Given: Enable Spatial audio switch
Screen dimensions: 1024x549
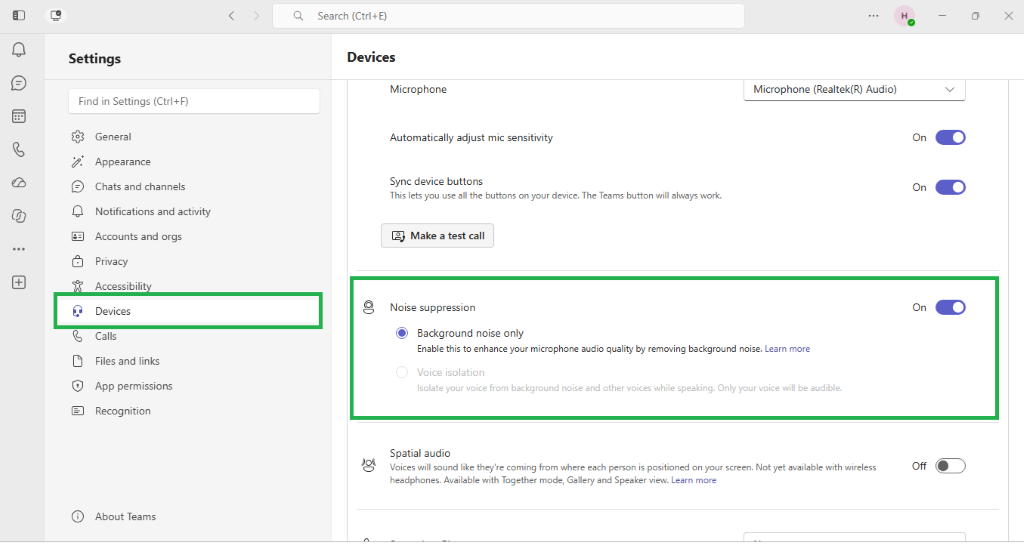Looking at the screenshot, I should [x=950, y=466].
